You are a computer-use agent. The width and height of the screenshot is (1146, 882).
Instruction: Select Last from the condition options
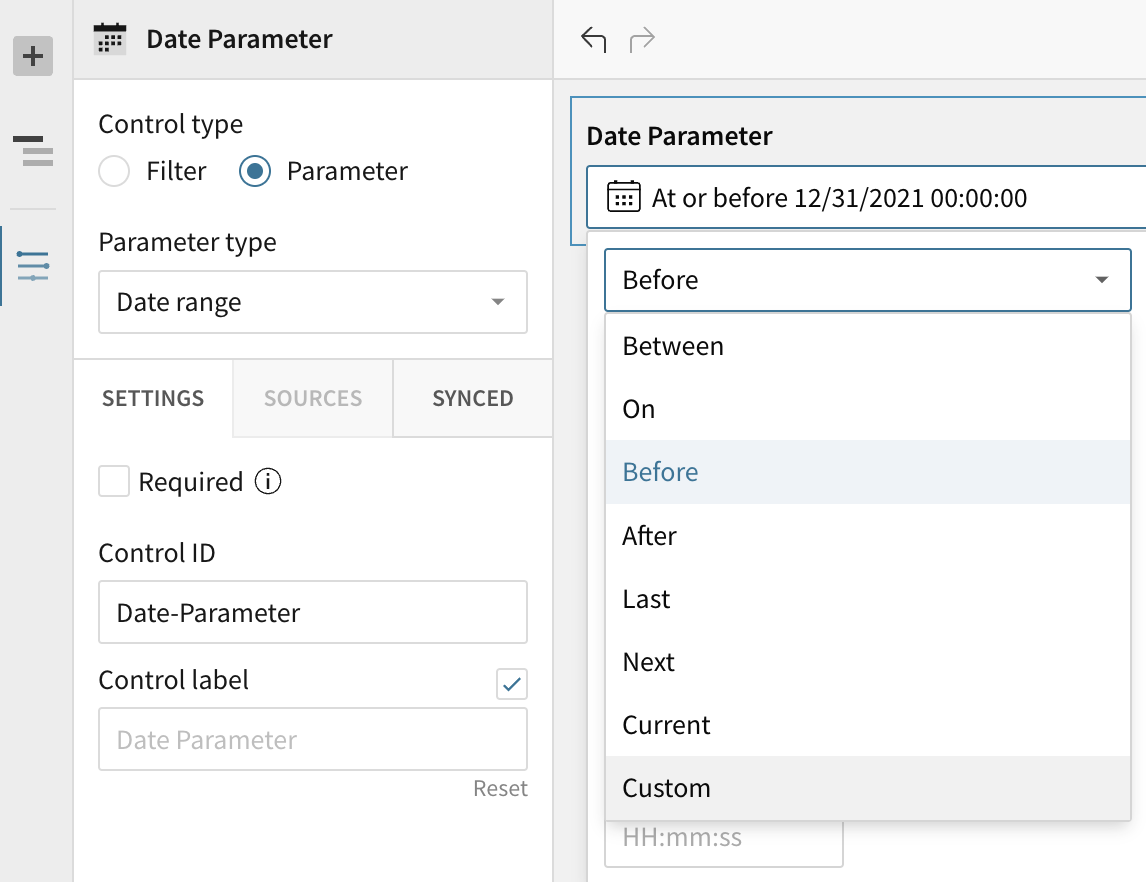pos(645,598)
